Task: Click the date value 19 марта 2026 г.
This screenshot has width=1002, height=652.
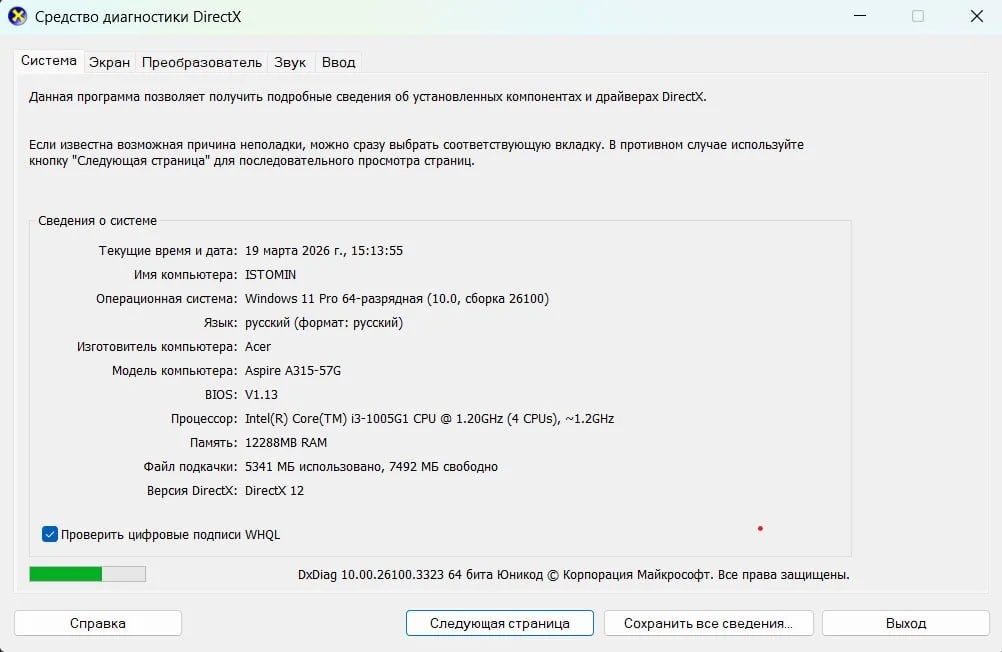Action: click(294, 251)
